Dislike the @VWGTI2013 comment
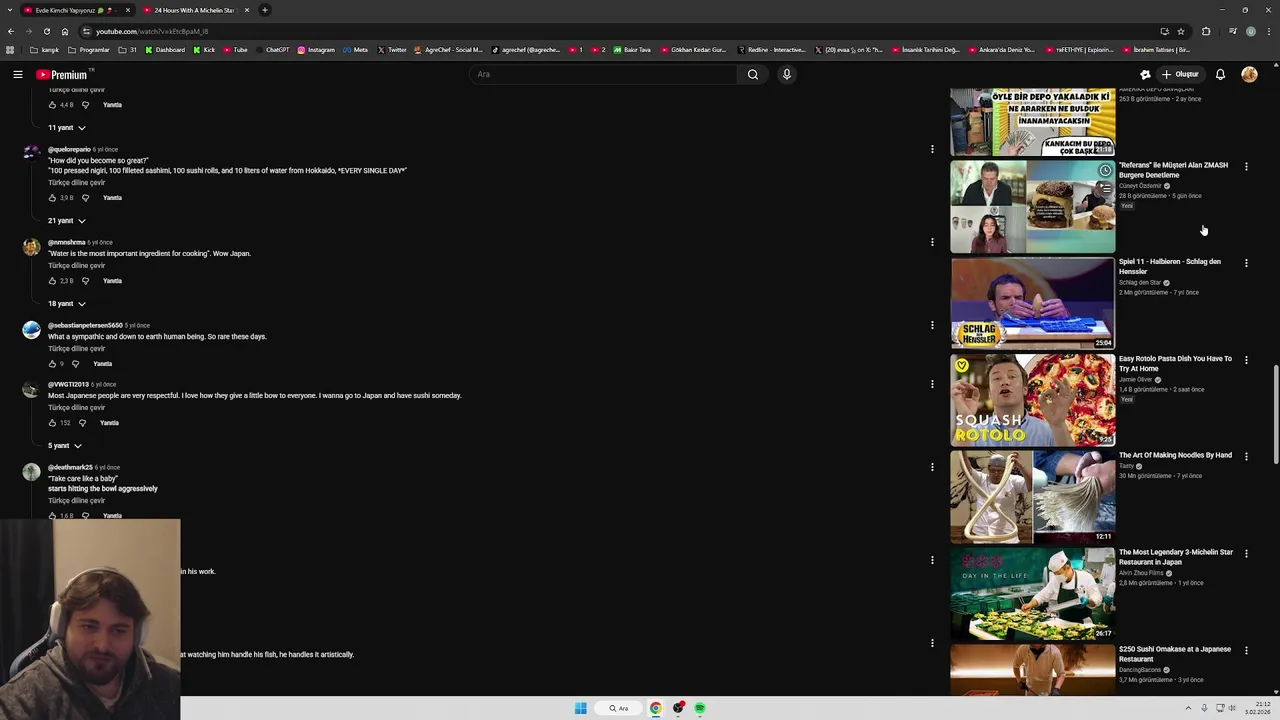Screen dimensions: 1280x720 tap(82, 423)
